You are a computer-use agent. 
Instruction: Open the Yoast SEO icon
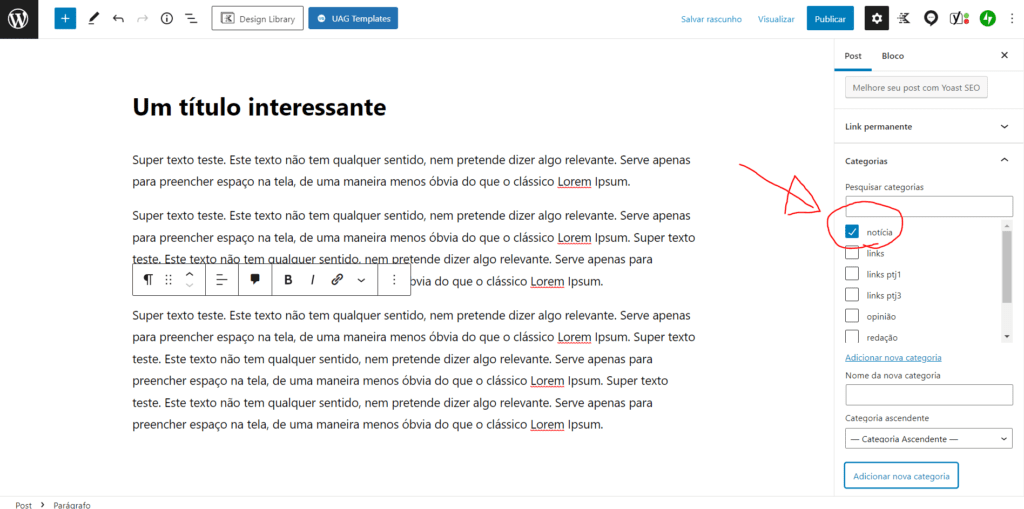(x=958, y=19)
